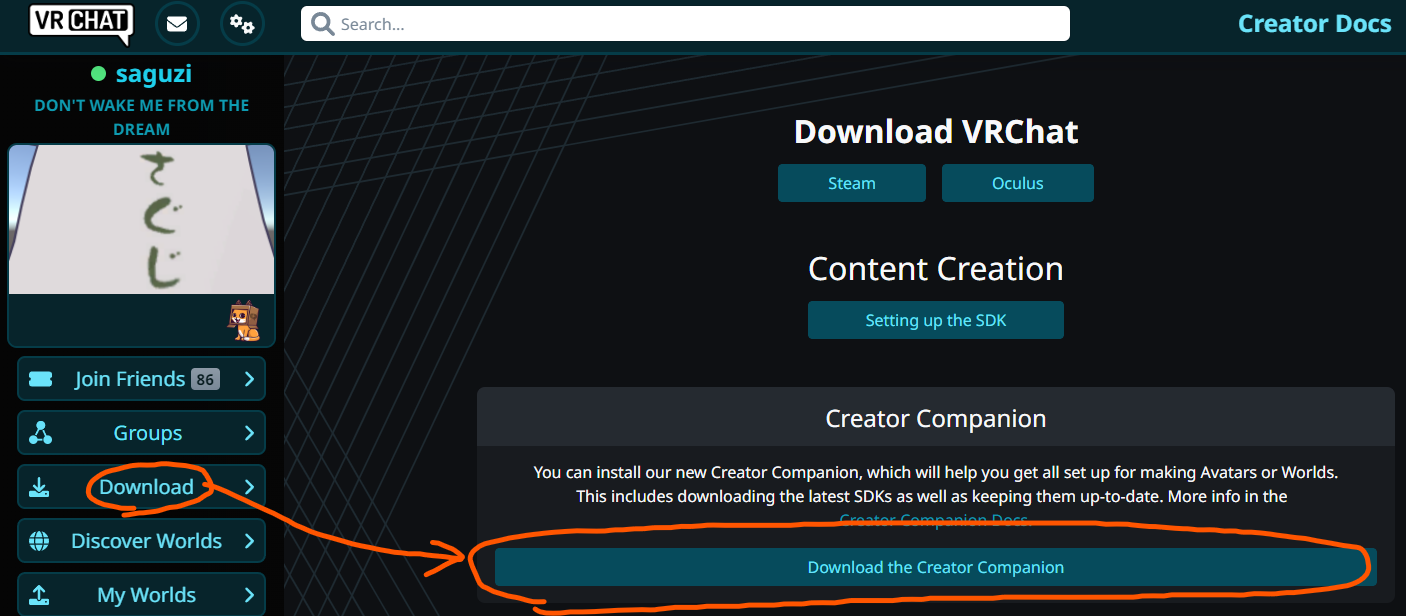Open the Download menu item
The height and width of the screenshot is (616, 1406).
[x=141, y=487]
